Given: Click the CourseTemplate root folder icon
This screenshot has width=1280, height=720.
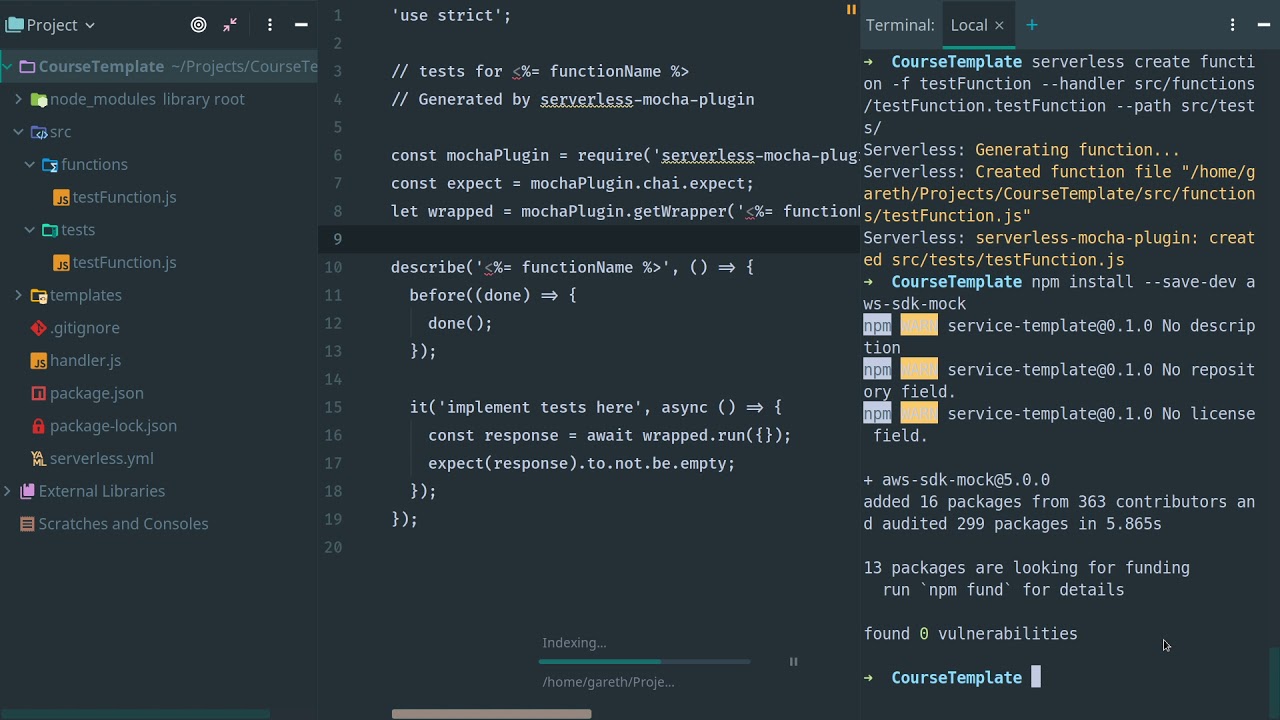Looking at the screenshot, I should tap(27, 67).
